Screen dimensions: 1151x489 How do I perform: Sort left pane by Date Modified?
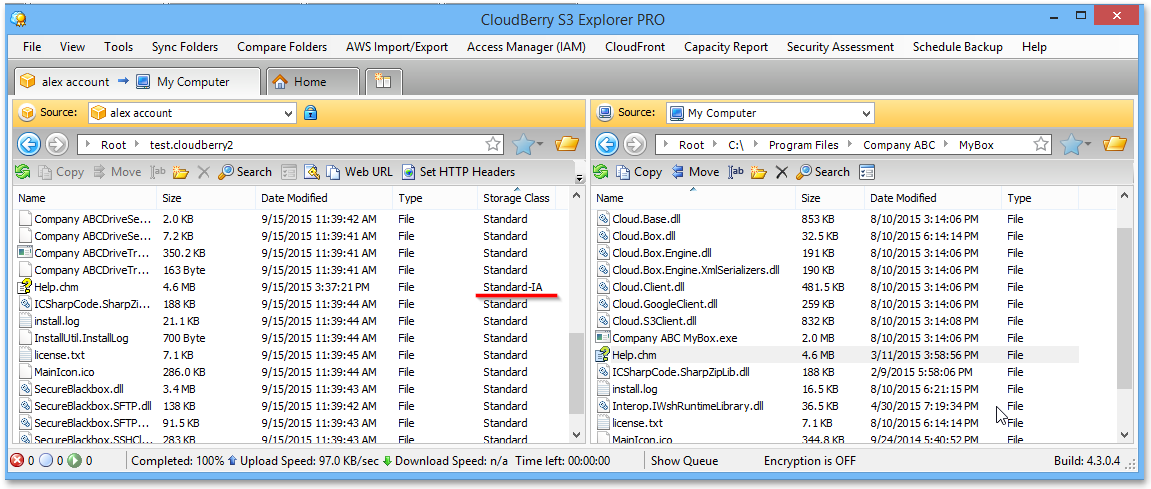324,198
